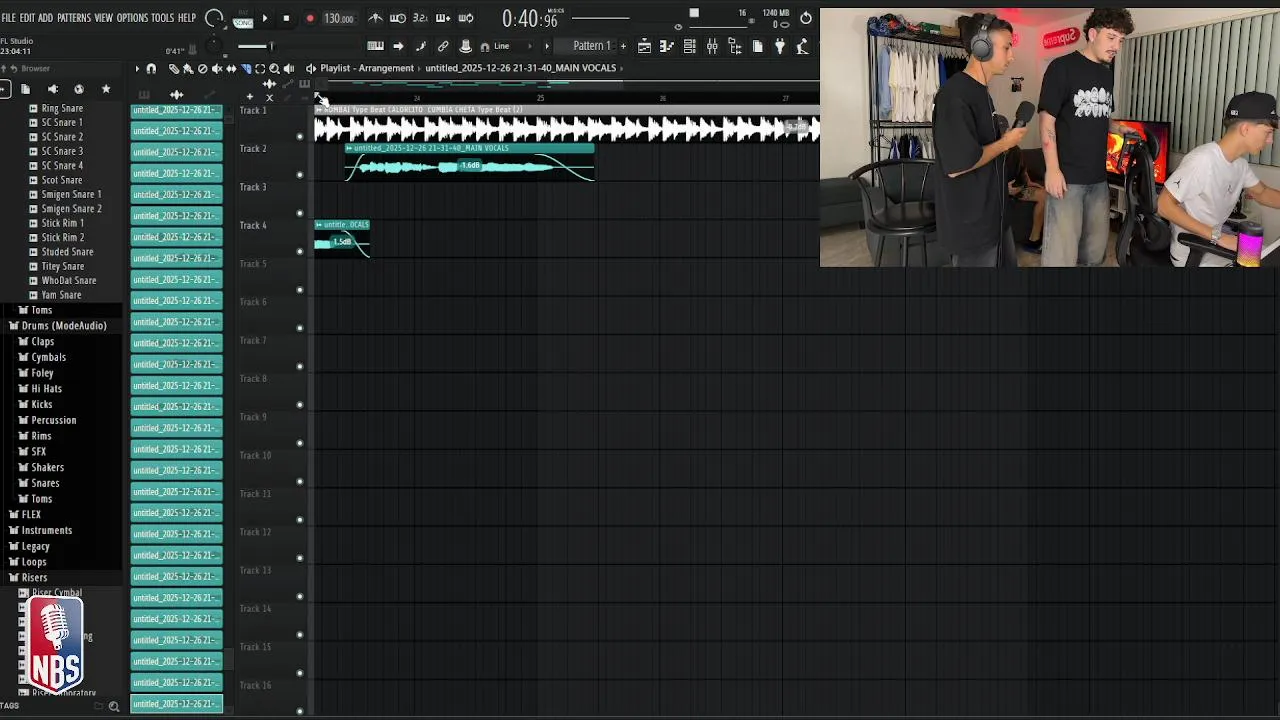The height and width of the screenshot is (720, 1280).
Task: Expand the FLEX folder
Action: (25, 515)
